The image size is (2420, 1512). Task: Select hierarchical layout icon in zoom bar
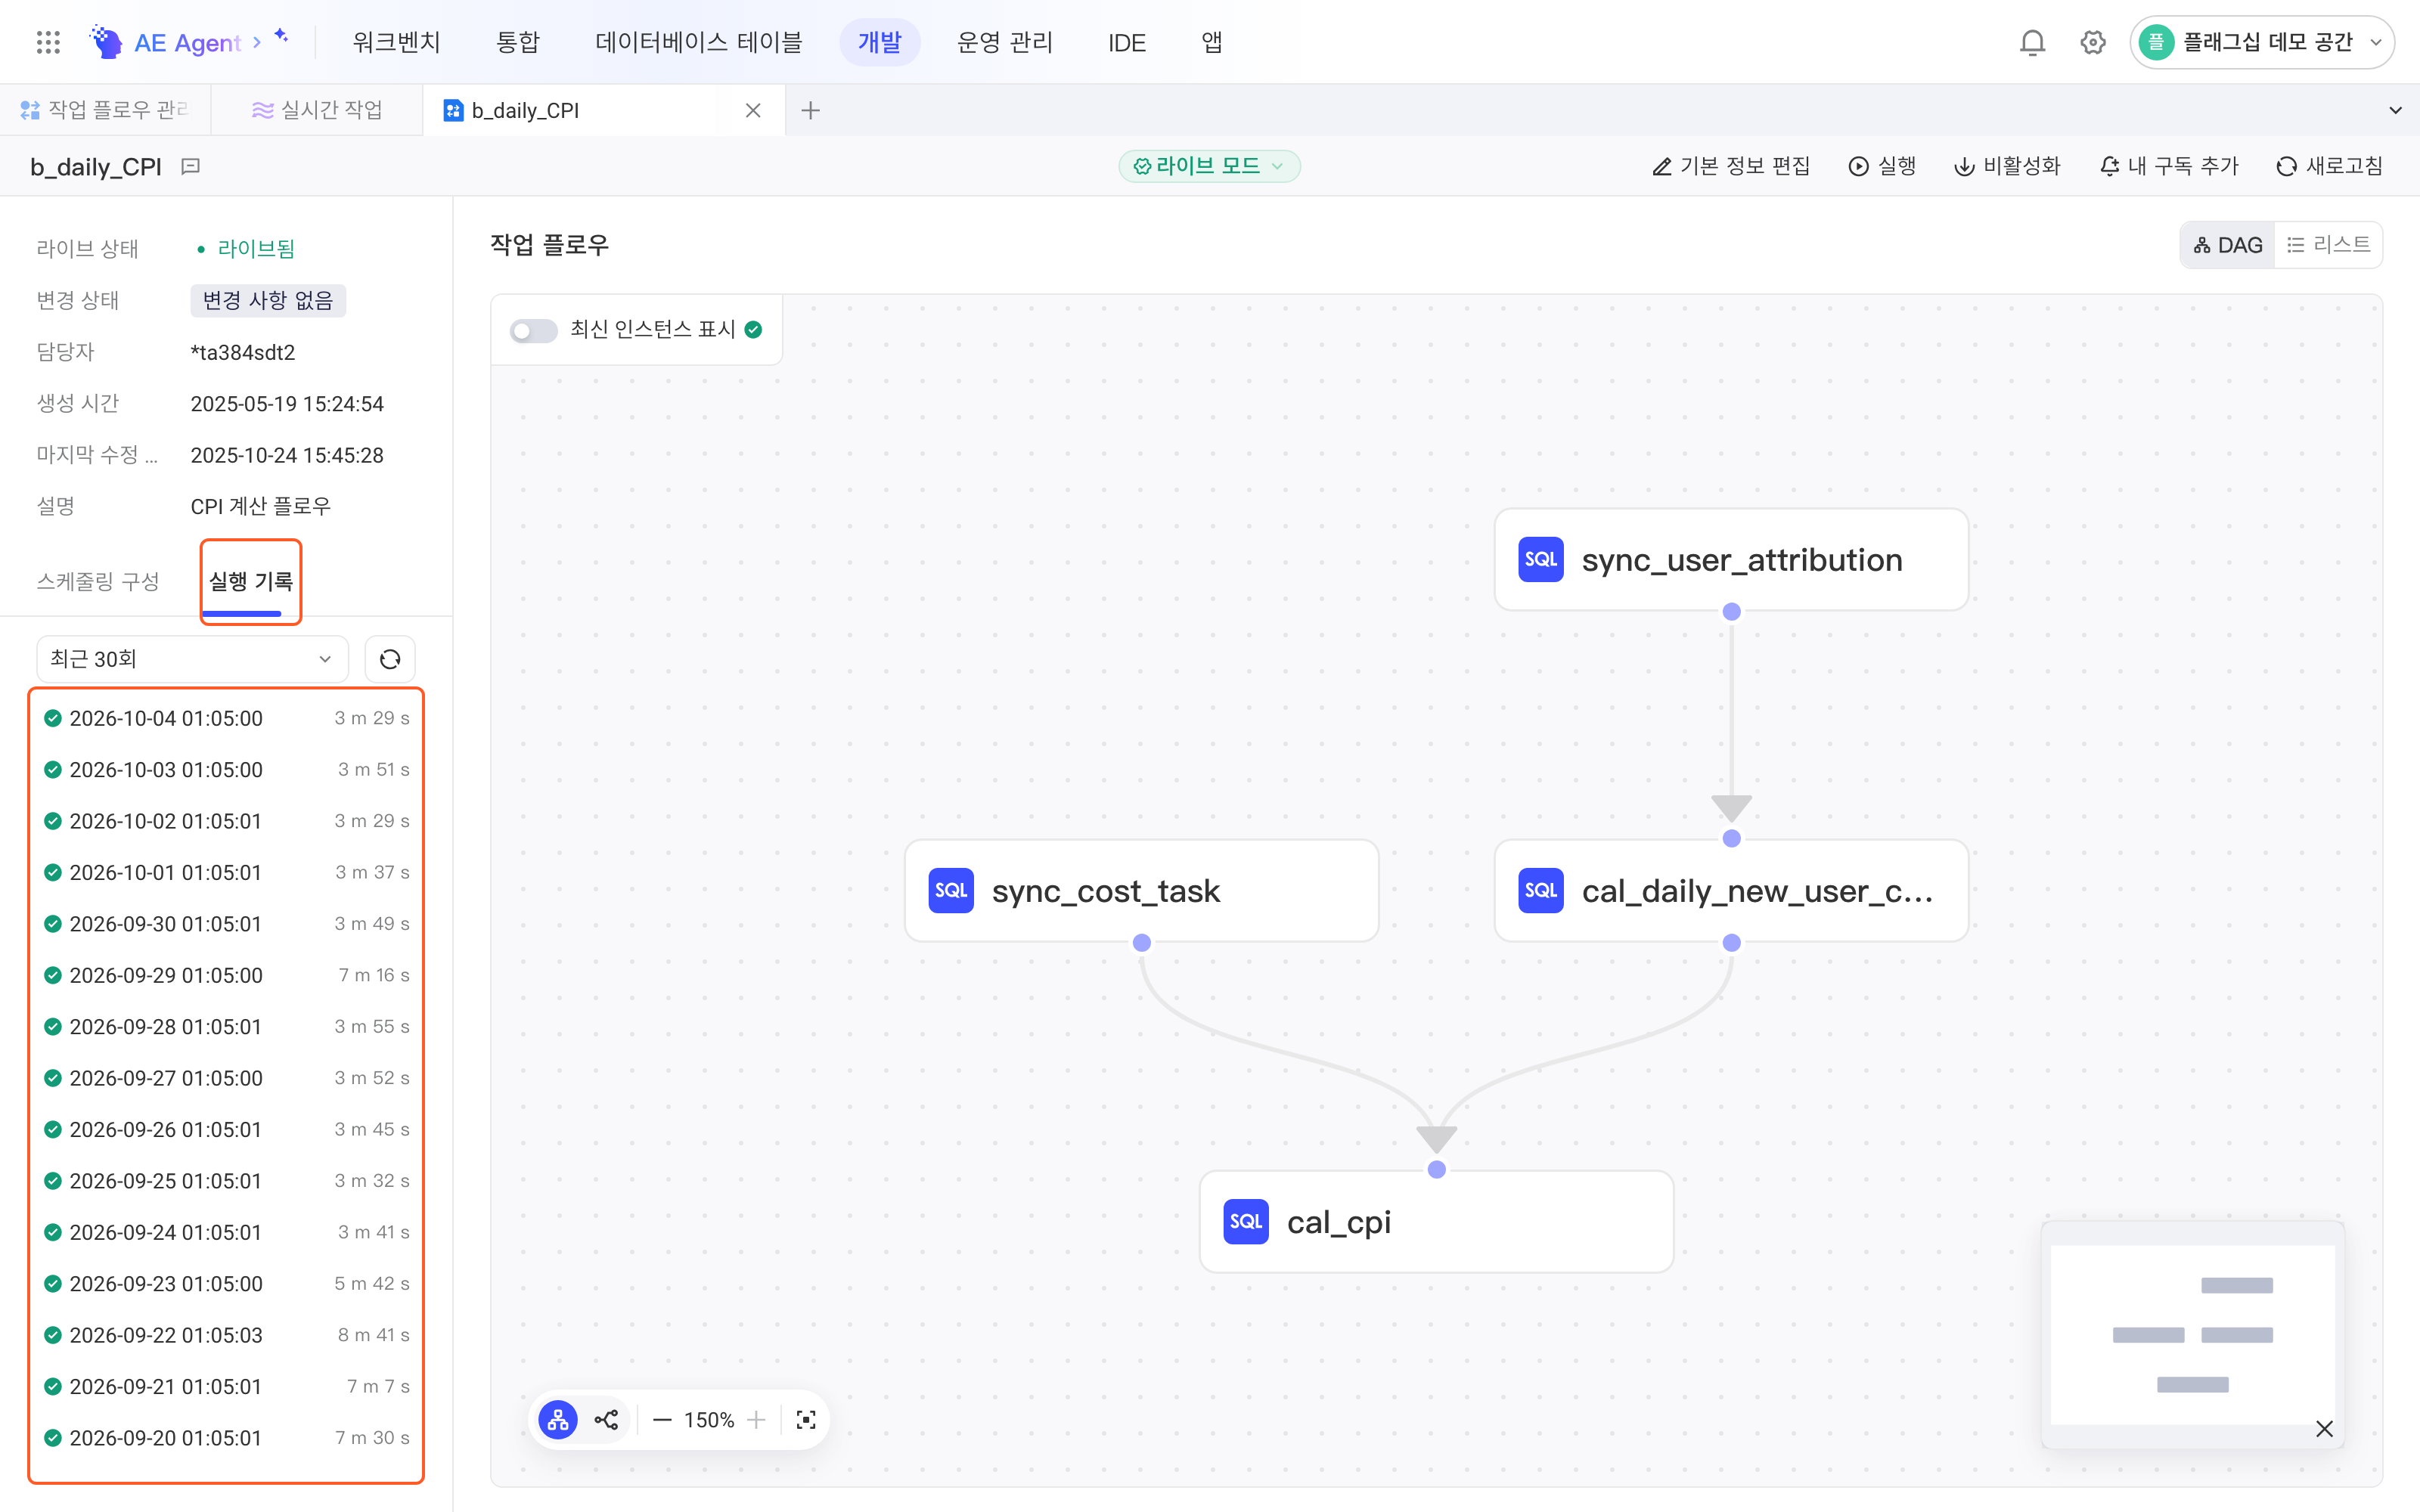click(x=558, y=1420)
